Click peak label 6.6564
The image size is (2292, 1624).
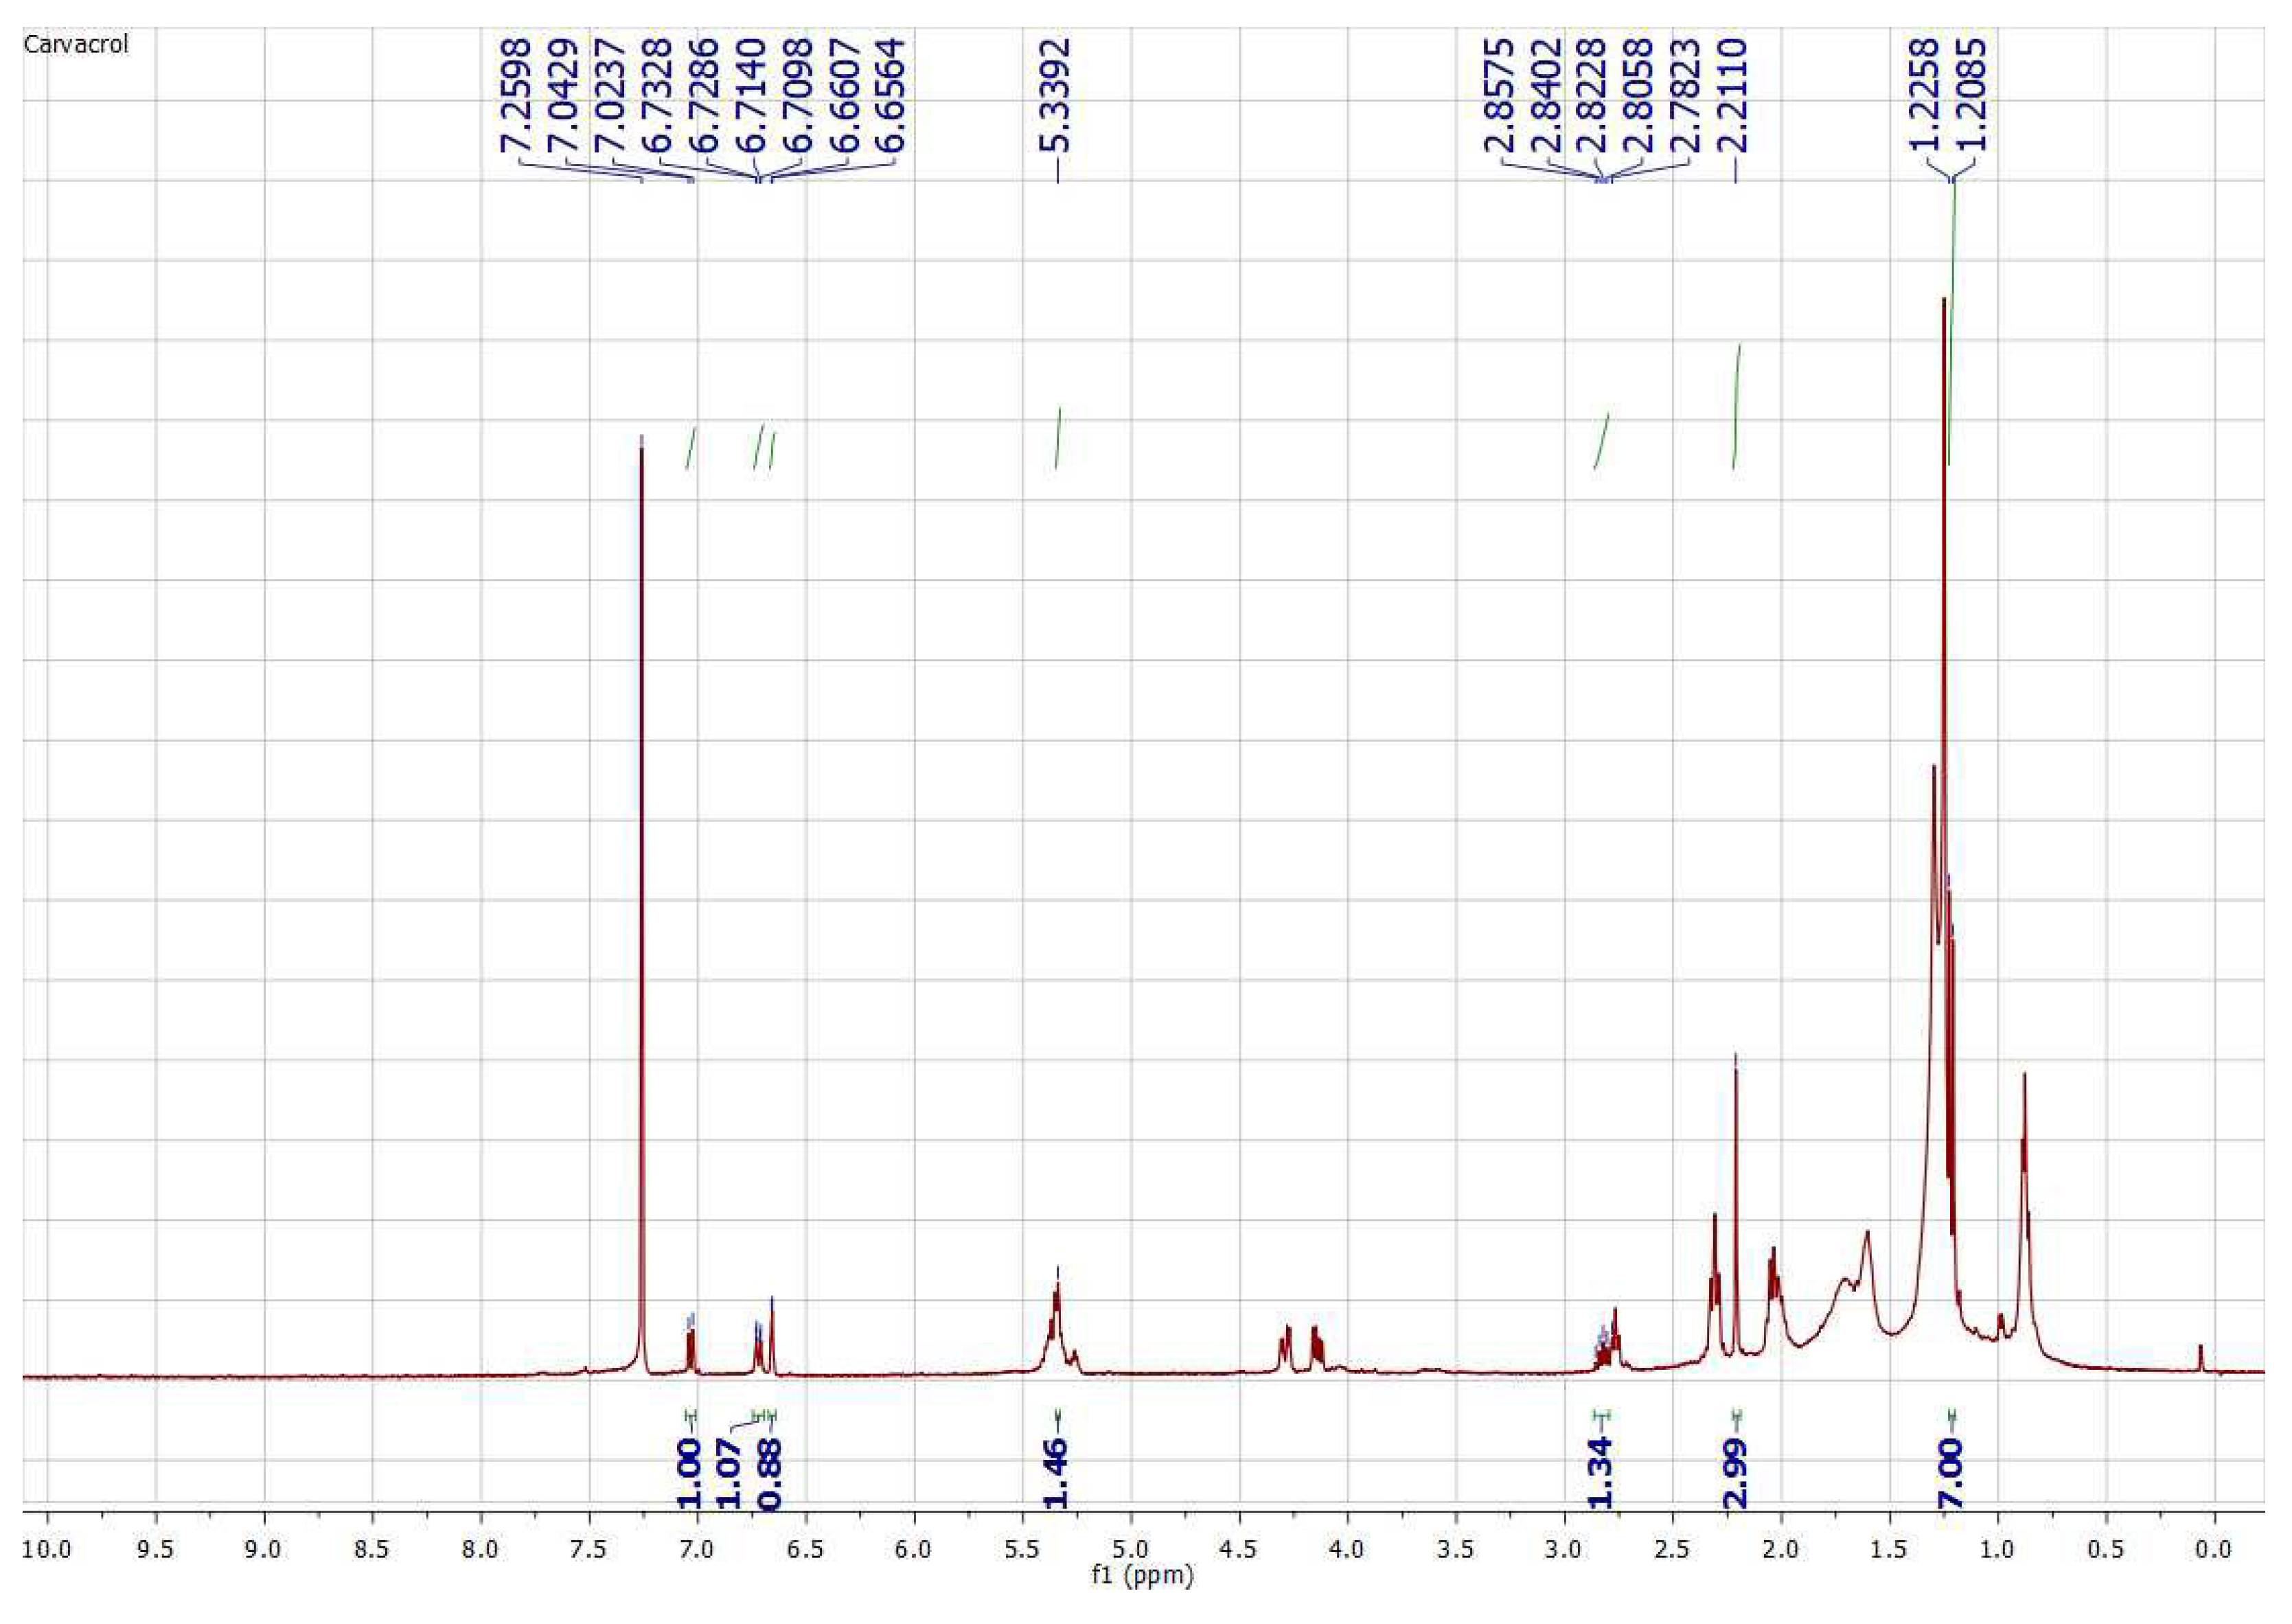(x=890, y=96)
